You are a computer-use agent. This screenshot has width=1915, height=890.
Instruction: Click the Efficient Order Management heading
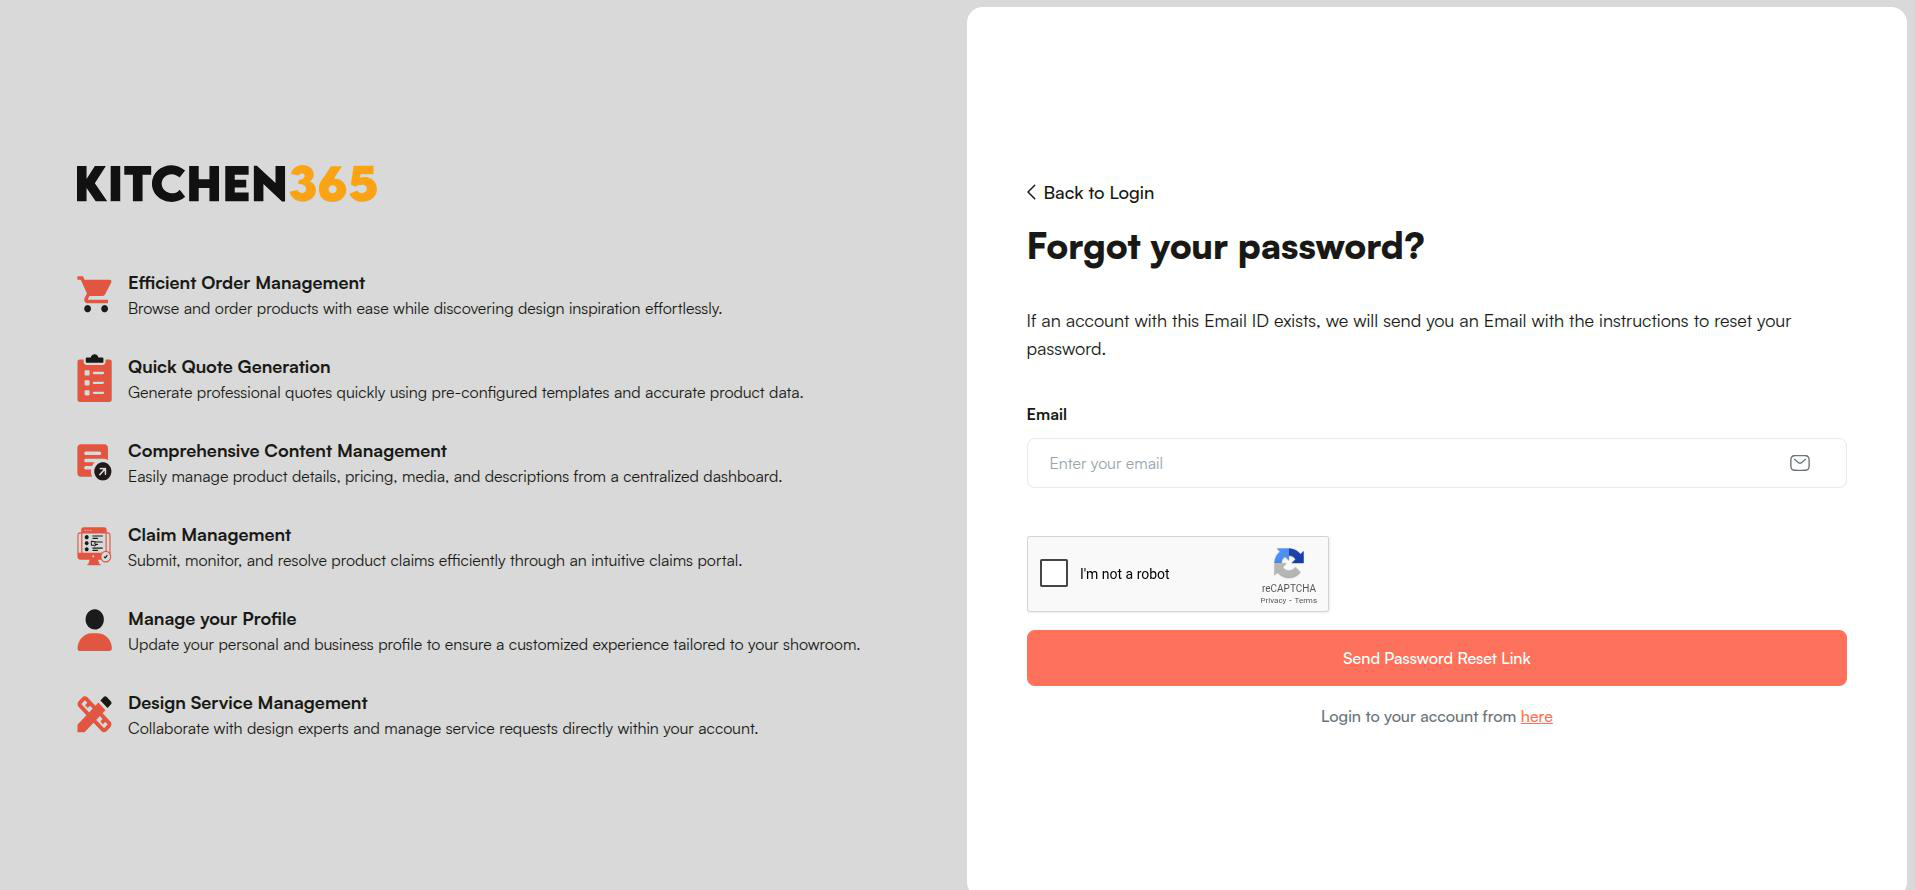245,283
